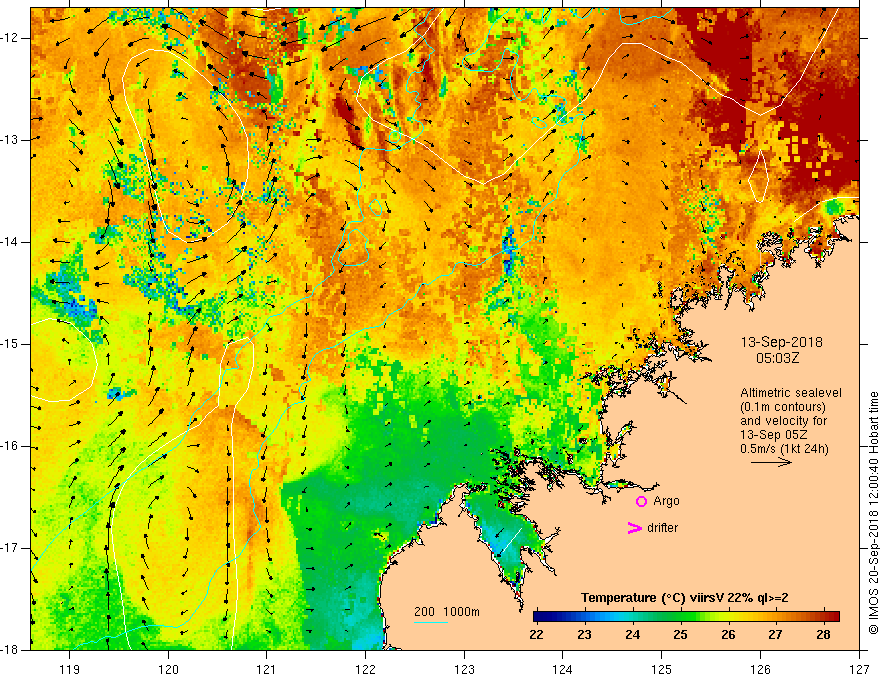Click the Argo legend label
880x680 pixels.
[666, 501]
